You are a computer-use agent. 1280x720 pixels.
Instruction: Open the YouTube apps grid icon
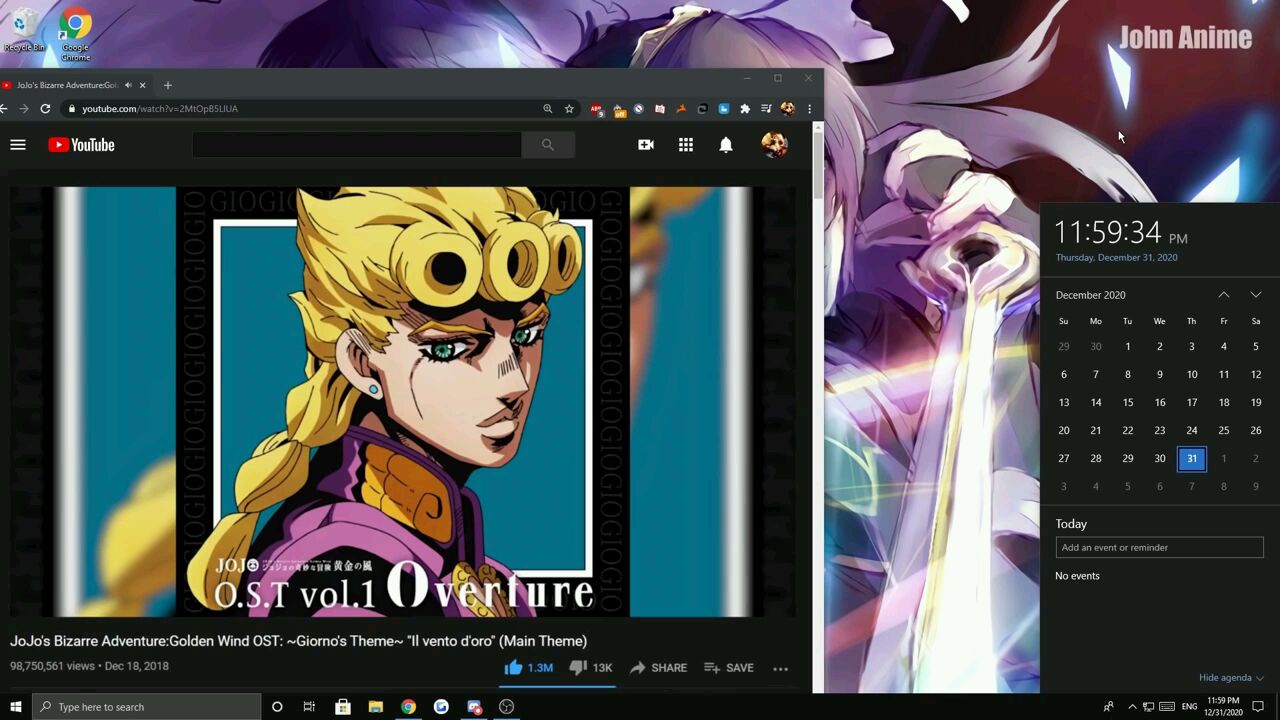click(686, 145)
